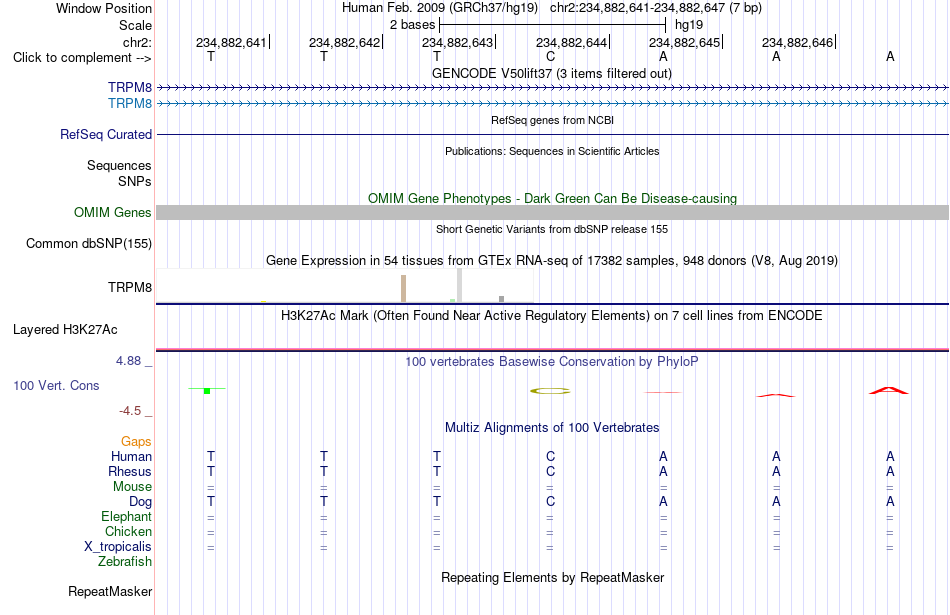950x615 pixels.
Task: Click the chr2 position label 234,882,646
Action: [x=797, y=42]
